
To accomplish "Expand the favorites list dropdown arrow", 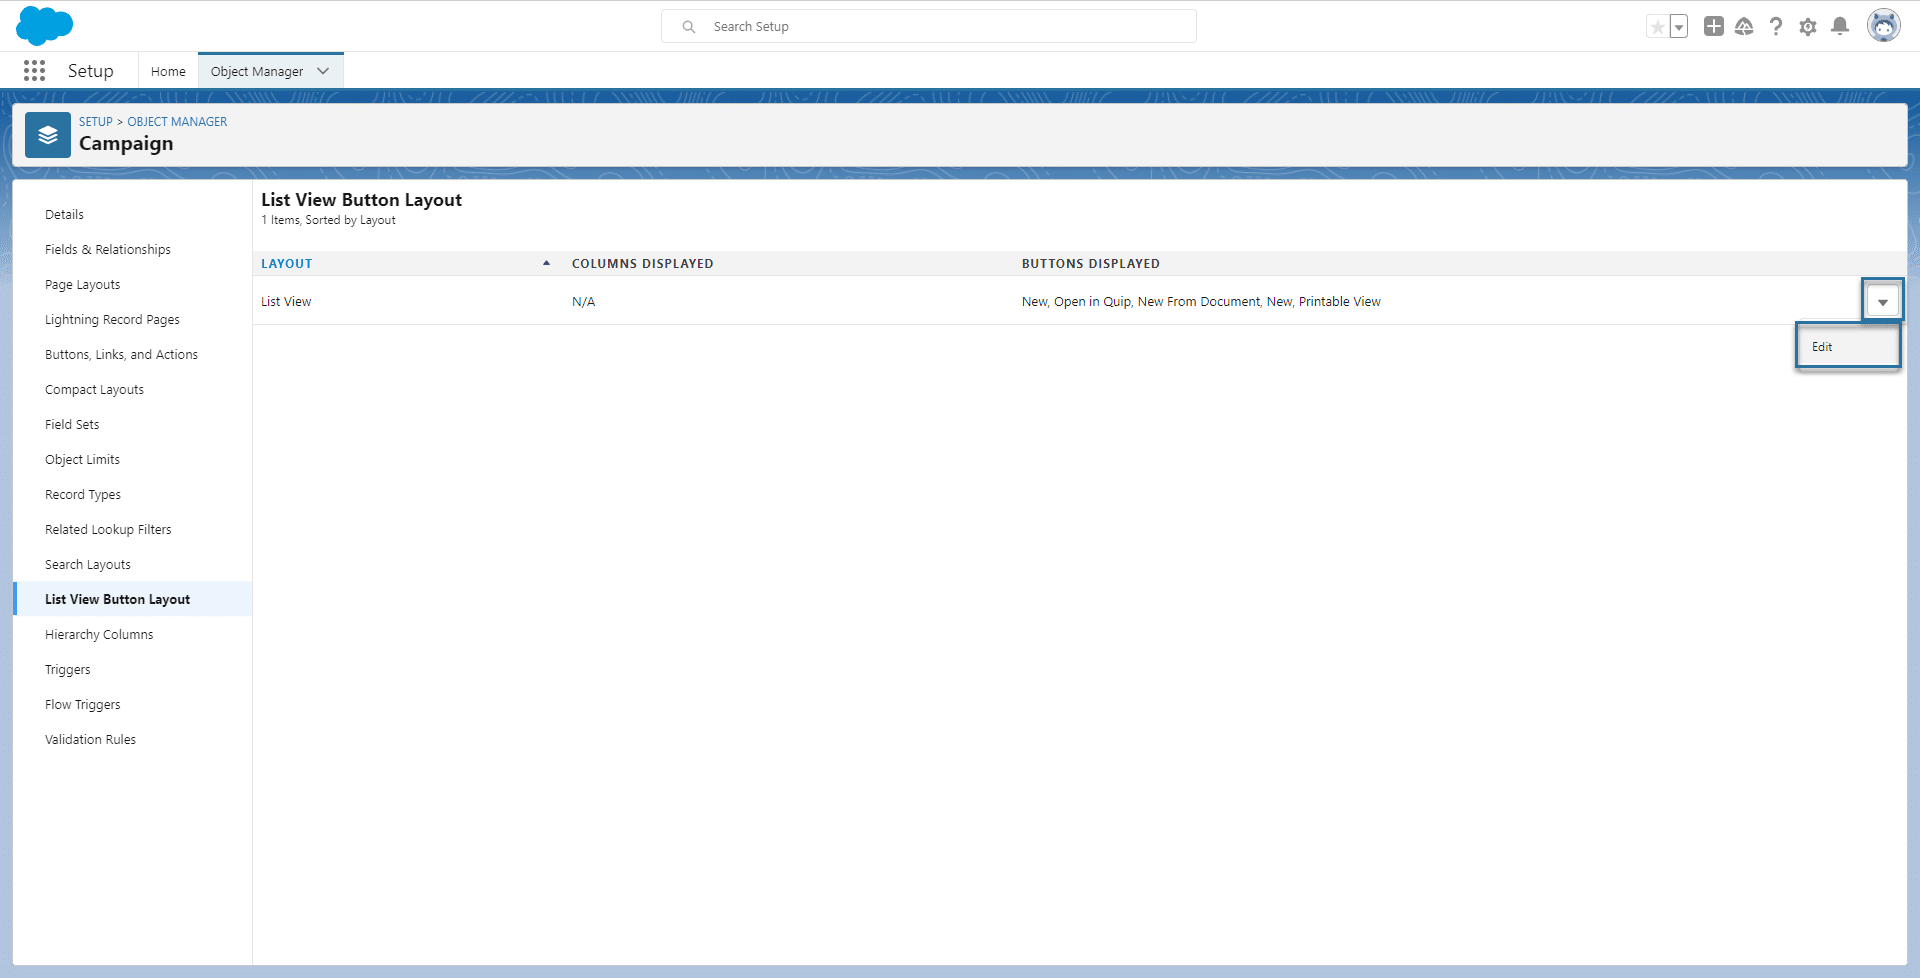I will (x=1679, y=26).
